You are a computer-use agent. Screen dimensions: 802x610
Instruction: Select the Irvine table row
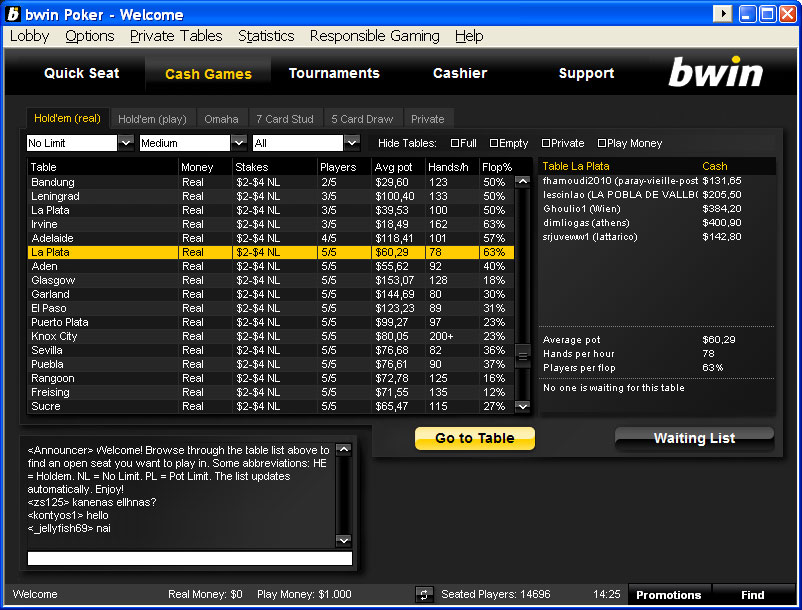pyautogui.click(x=271, y=224)
